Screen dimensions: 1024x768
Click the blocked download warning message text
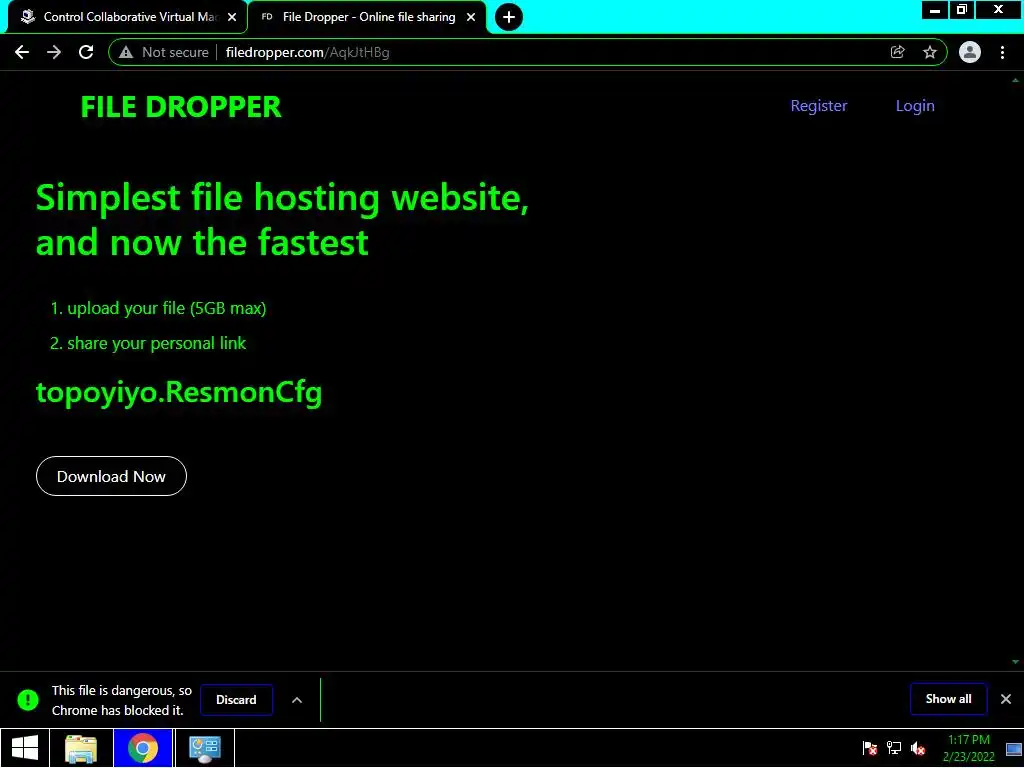click(x=121, y=700)
